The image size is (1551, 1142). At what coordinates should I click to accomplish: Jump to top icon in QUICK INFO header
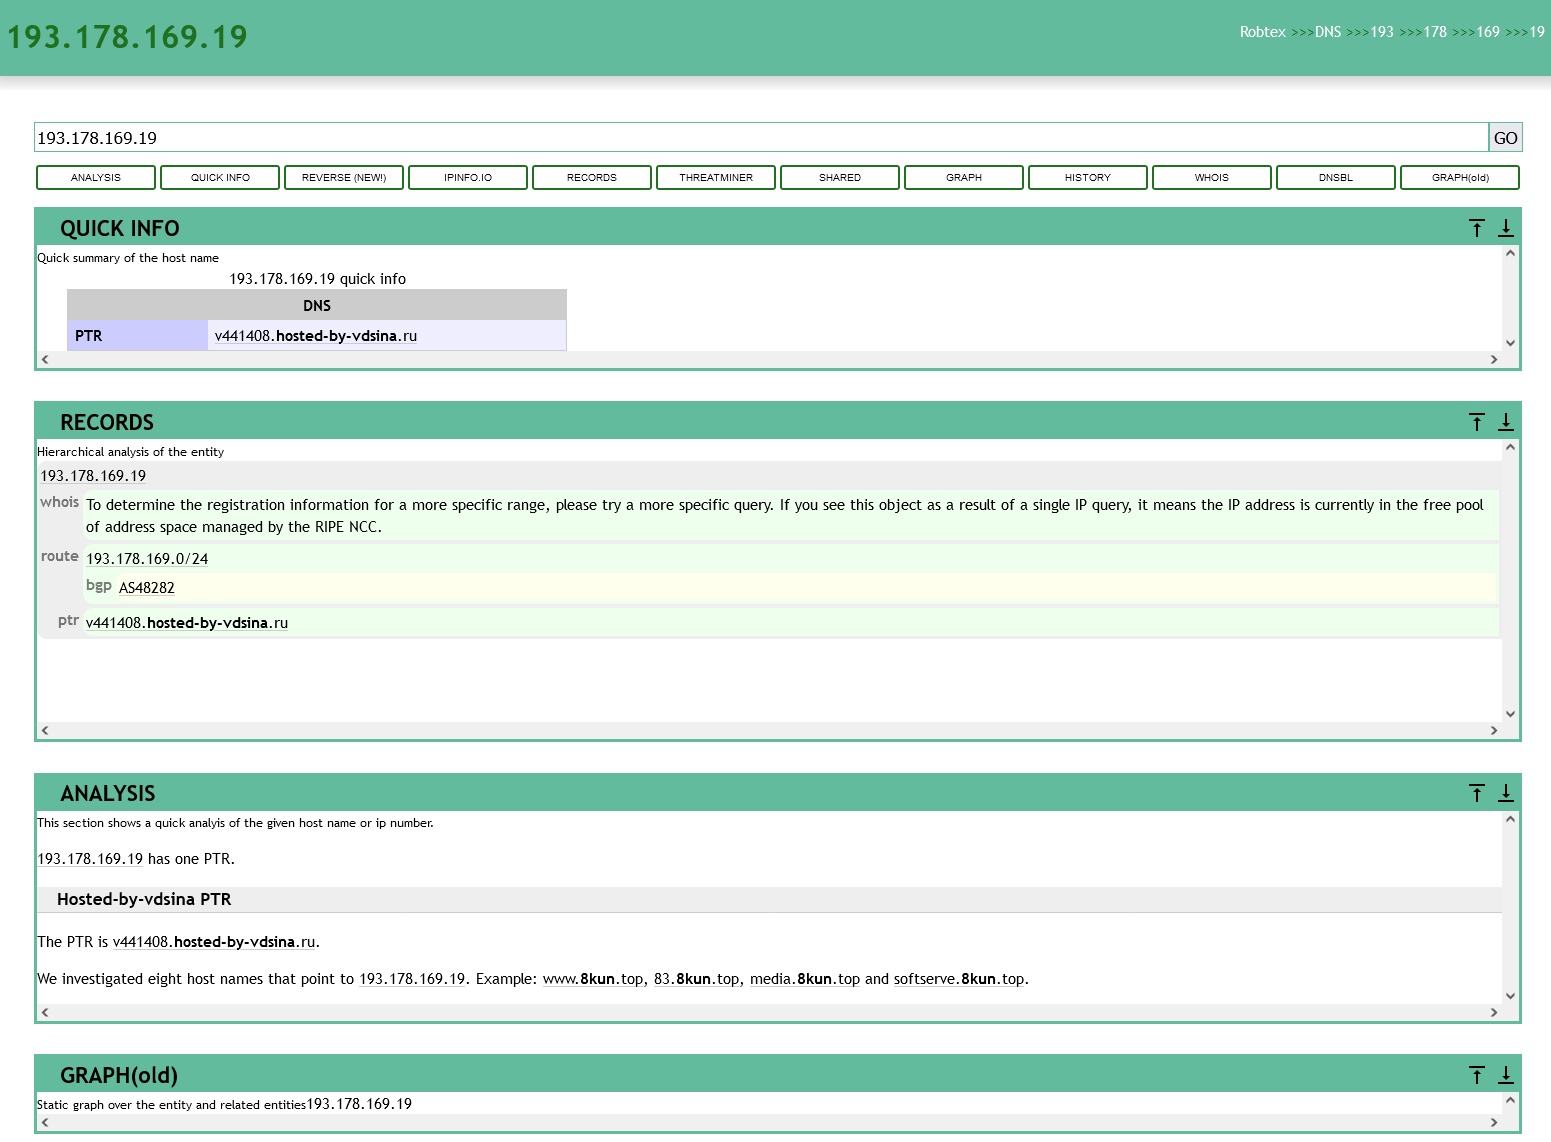point(1477,228)
